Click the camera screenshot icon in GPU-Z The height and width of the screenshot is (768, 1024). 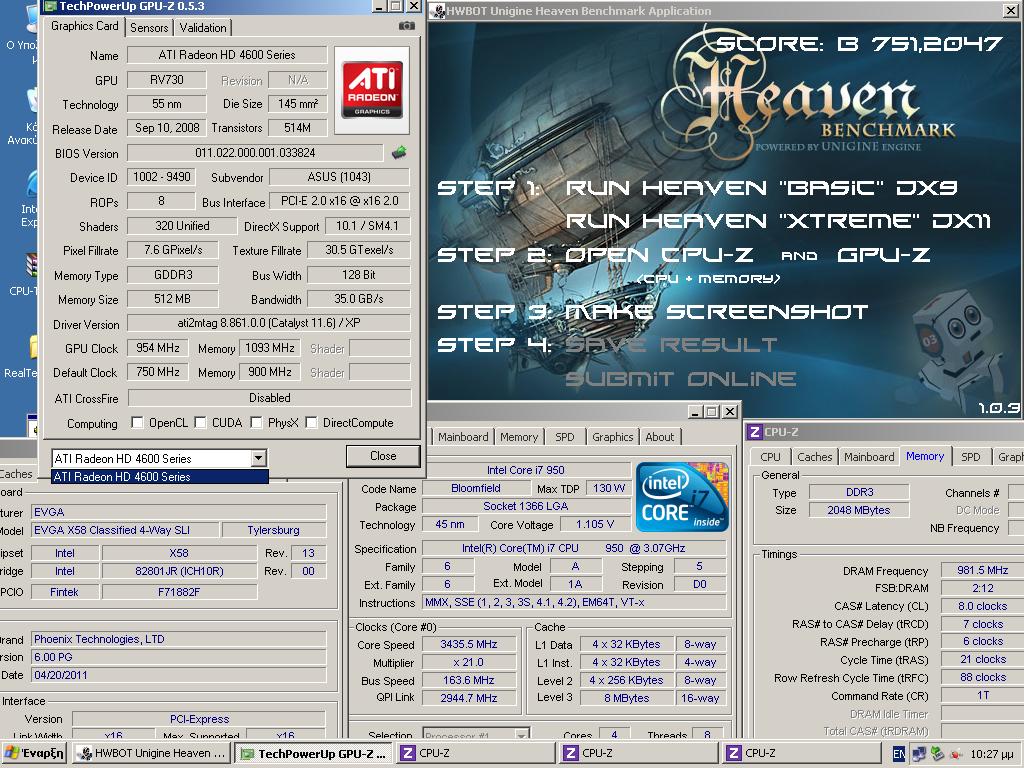406,26
